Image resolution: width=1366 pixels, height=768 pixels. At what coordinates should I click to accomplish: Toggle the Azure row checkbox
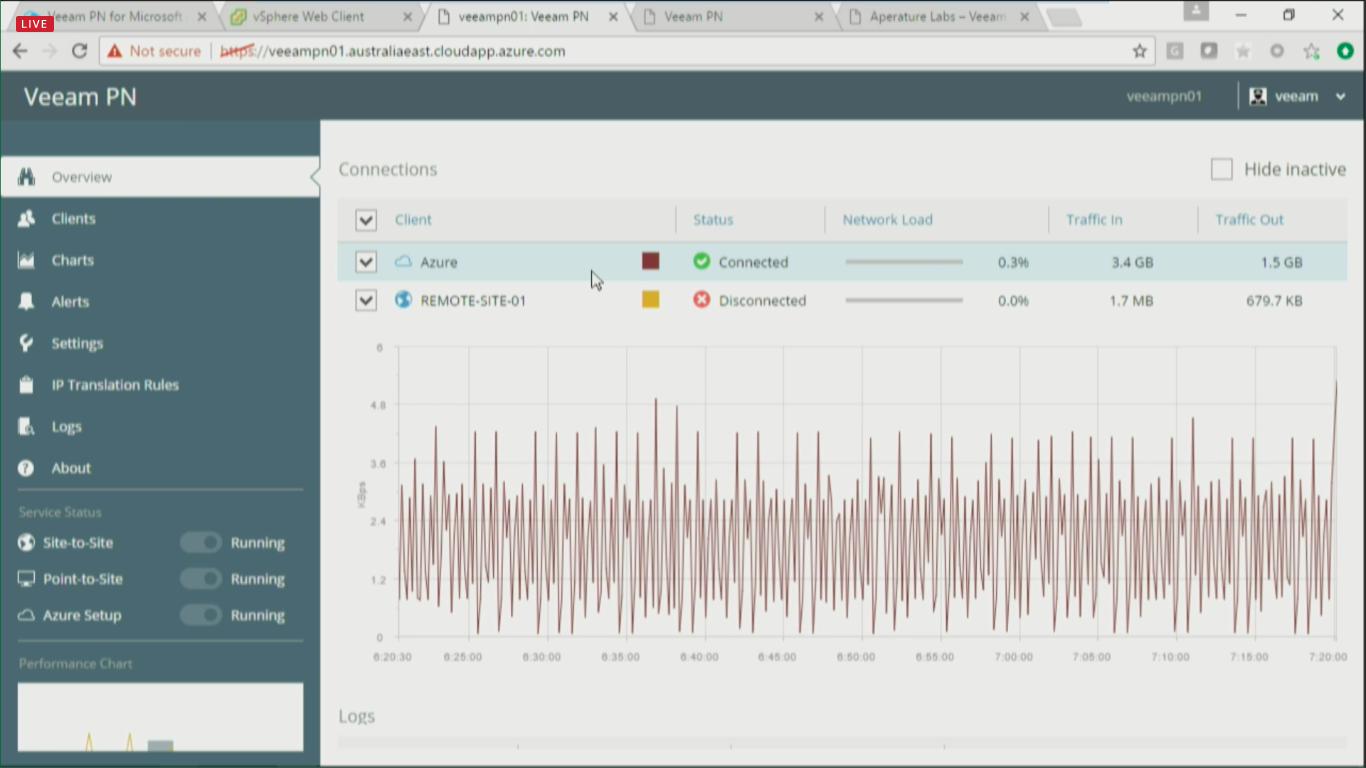tap(366, 262)
